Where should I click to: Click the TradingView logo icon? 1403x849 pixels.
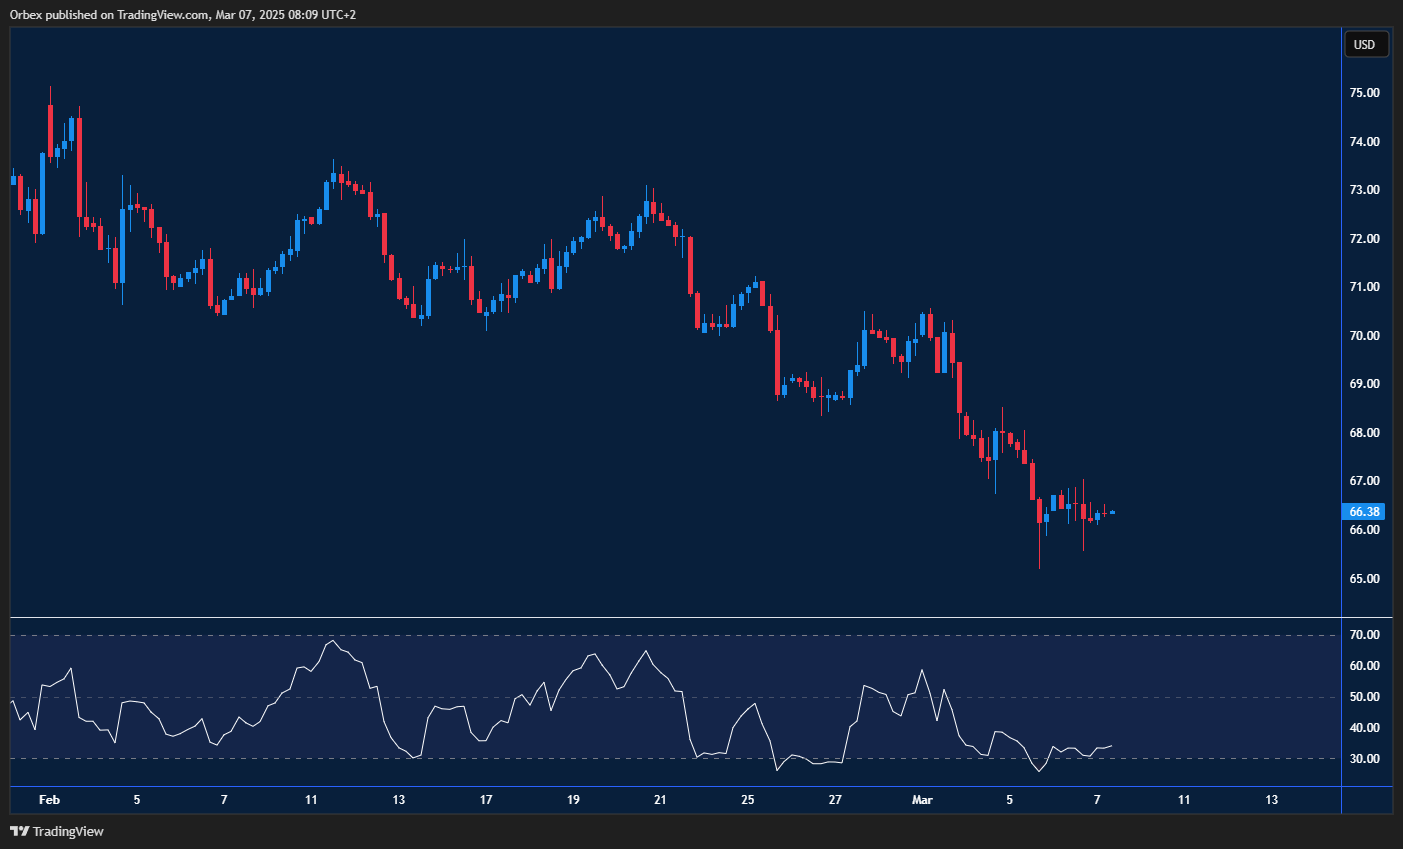(18, 831)
